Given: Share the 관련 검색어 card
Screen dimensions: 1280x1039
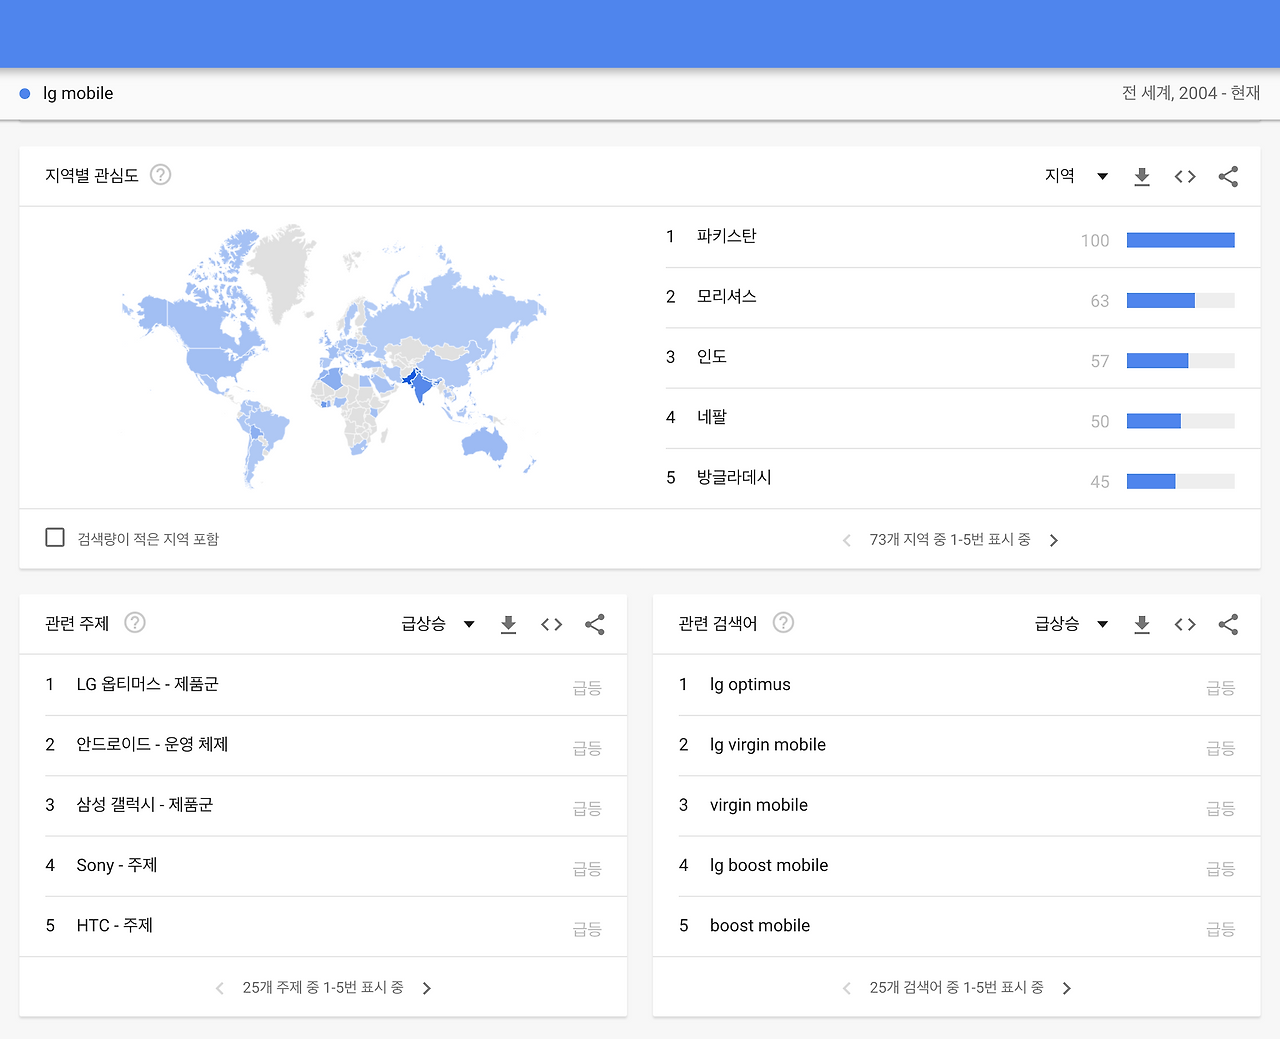Looking at the screenshot, I should coord(1228,624).
